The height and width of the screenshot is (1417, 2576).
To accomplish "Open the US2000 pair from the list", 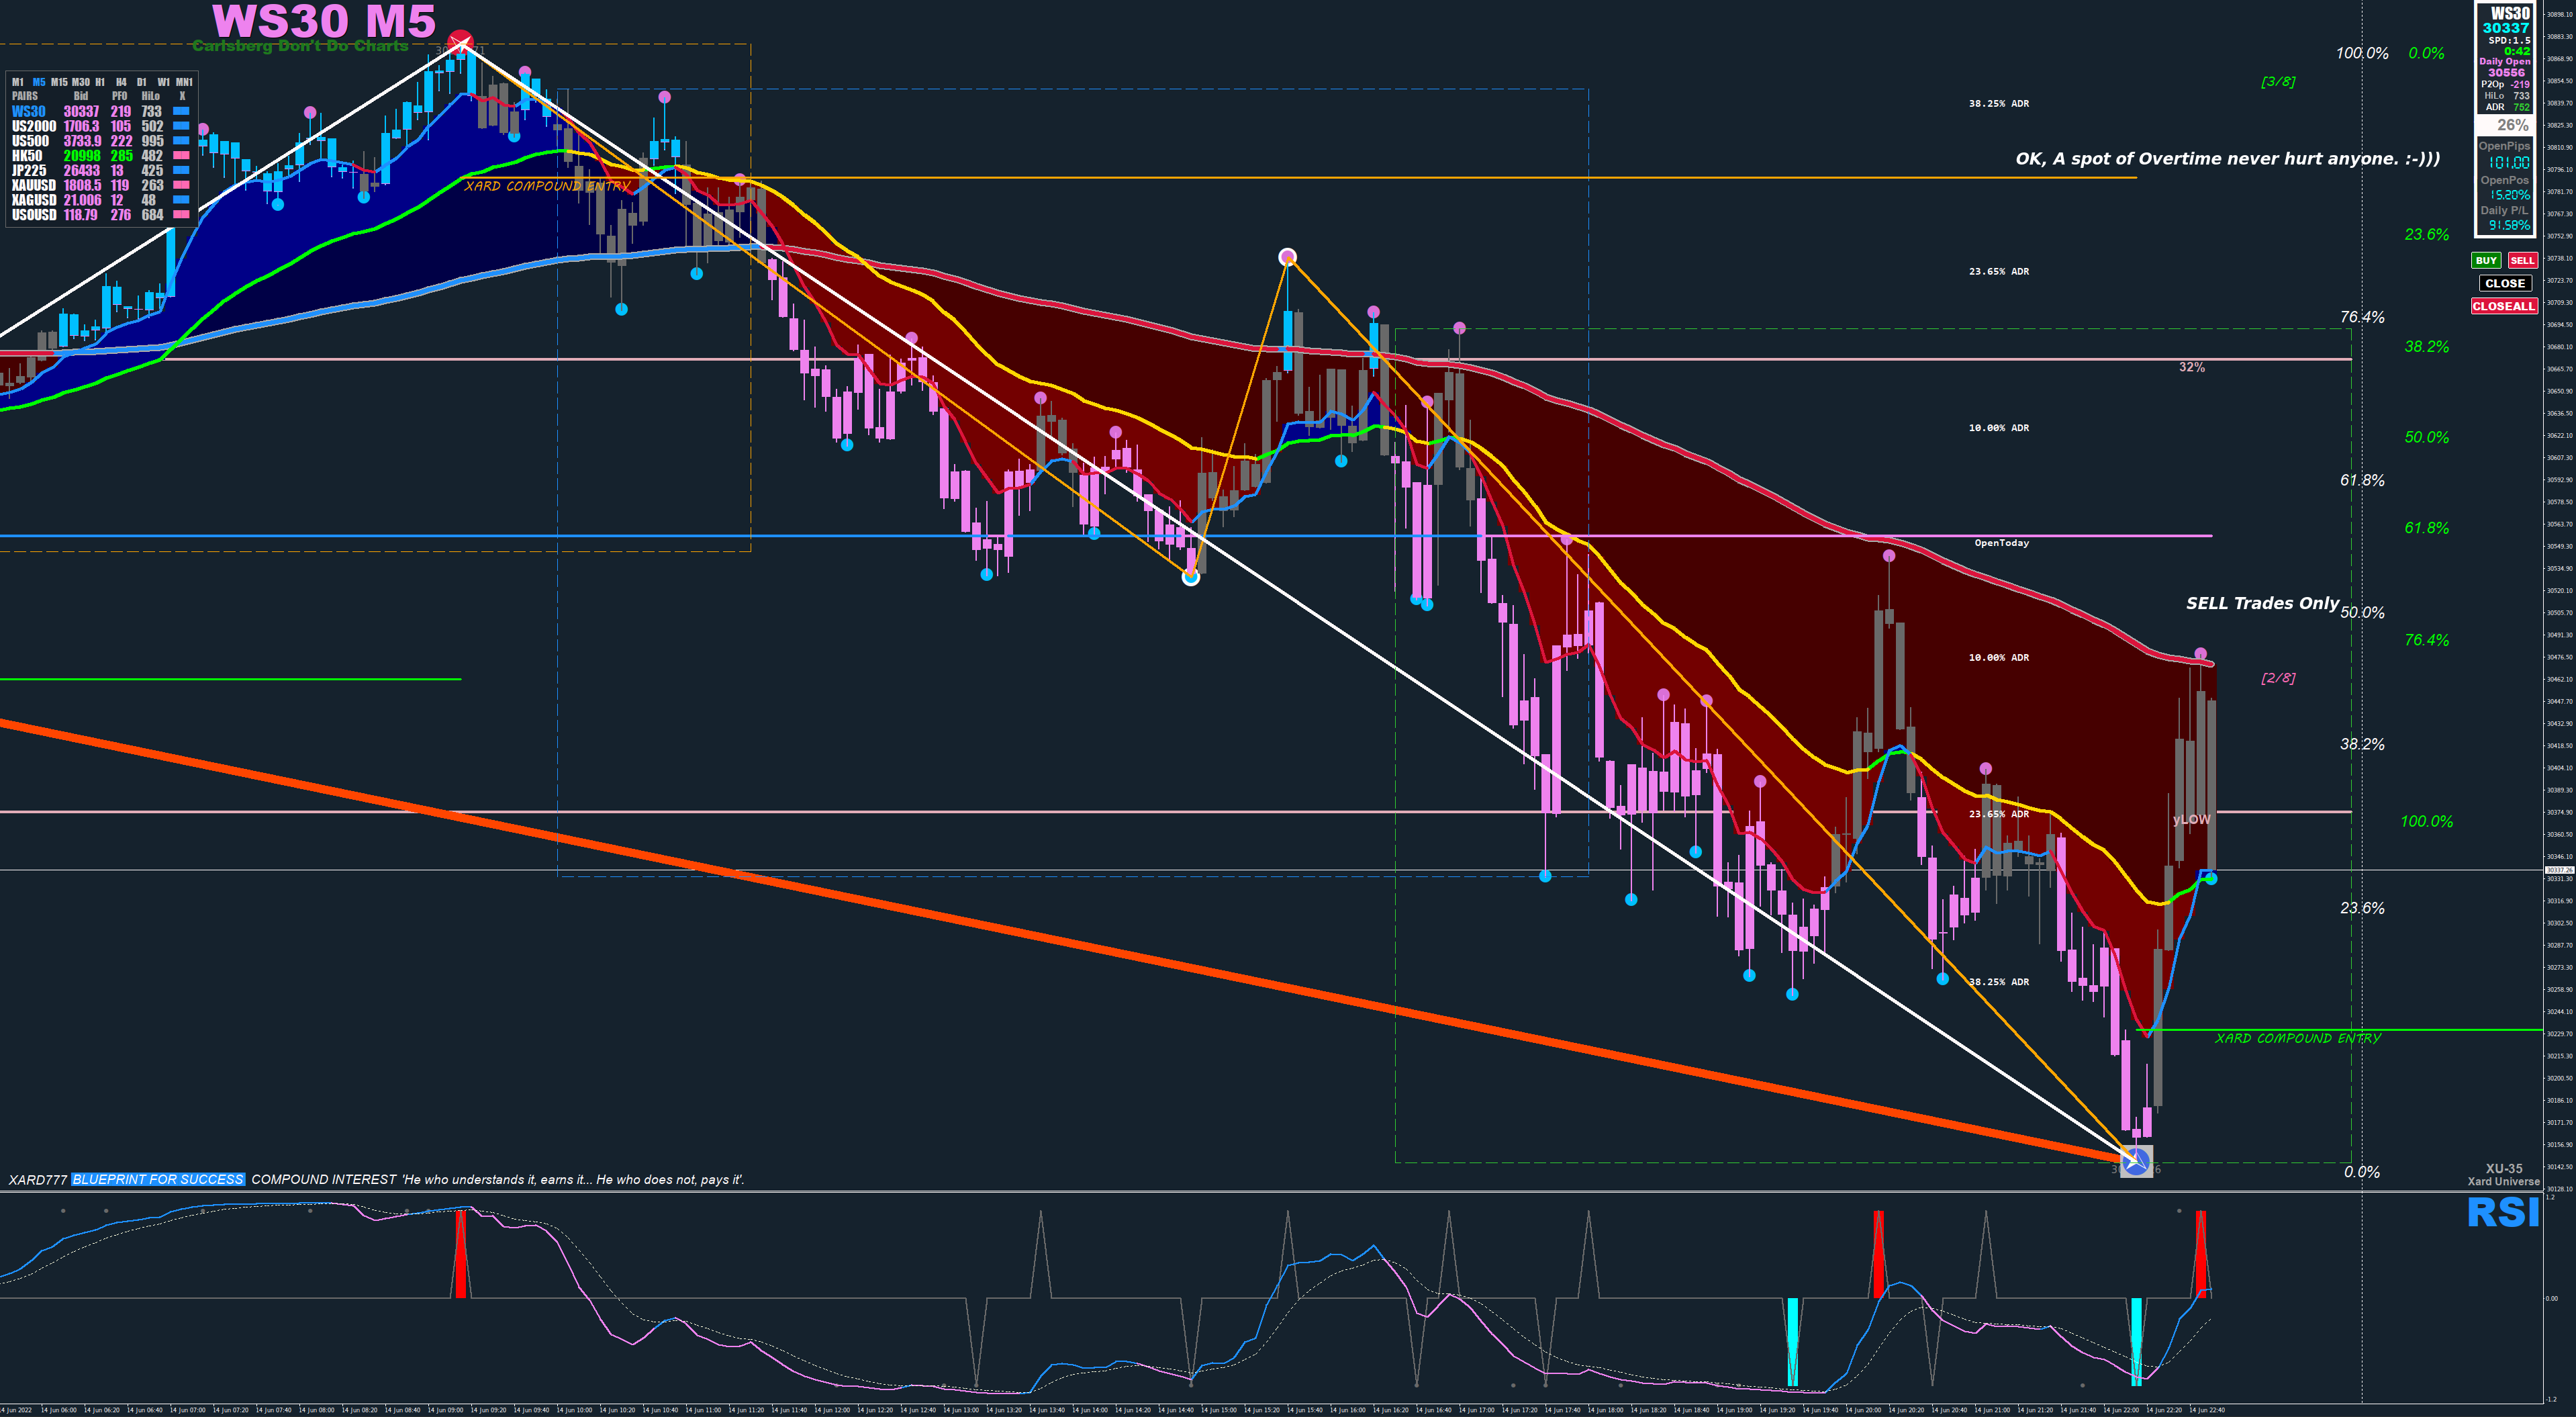I will pyautogui.click(x=34, y=126).
